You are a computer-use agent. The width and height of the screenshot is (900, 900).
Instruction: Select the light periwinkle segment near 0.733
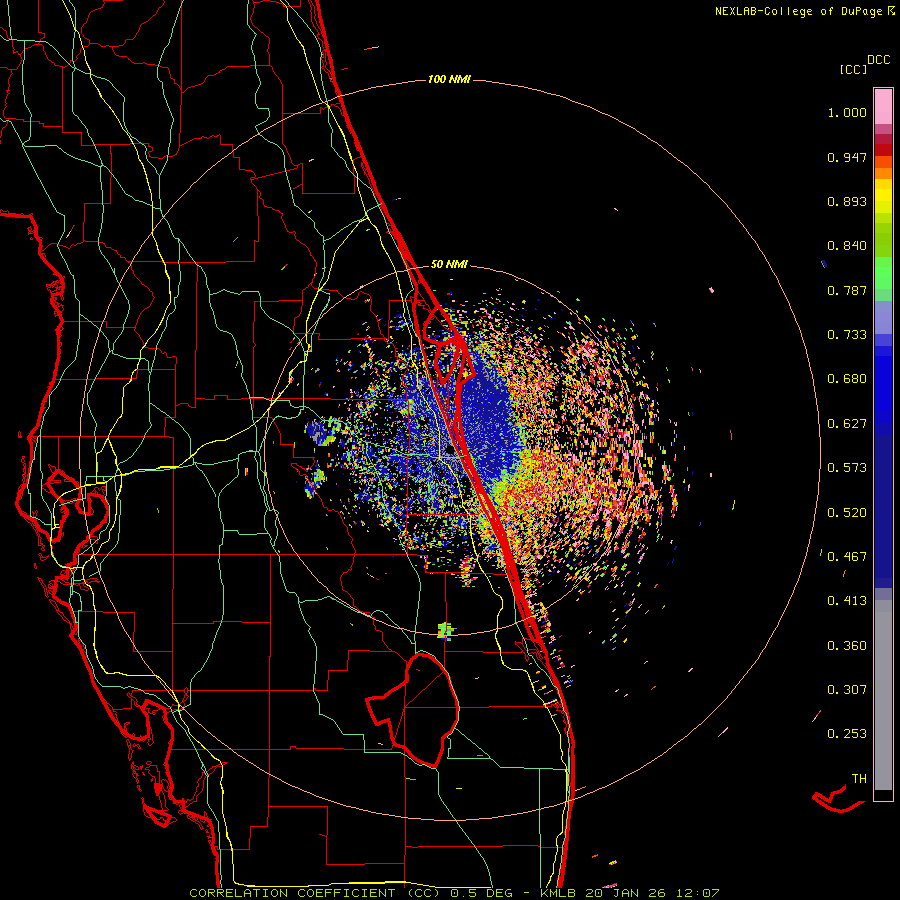pyautogui.click(x=883, y=318)
